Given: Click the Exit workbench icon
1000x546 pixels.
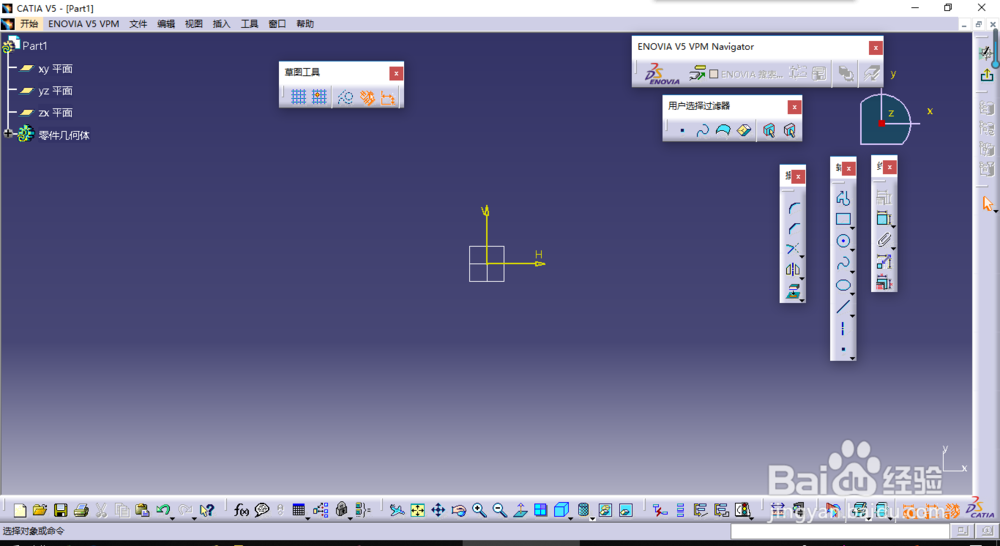Looking at the screenshot, I should [987, 75].
